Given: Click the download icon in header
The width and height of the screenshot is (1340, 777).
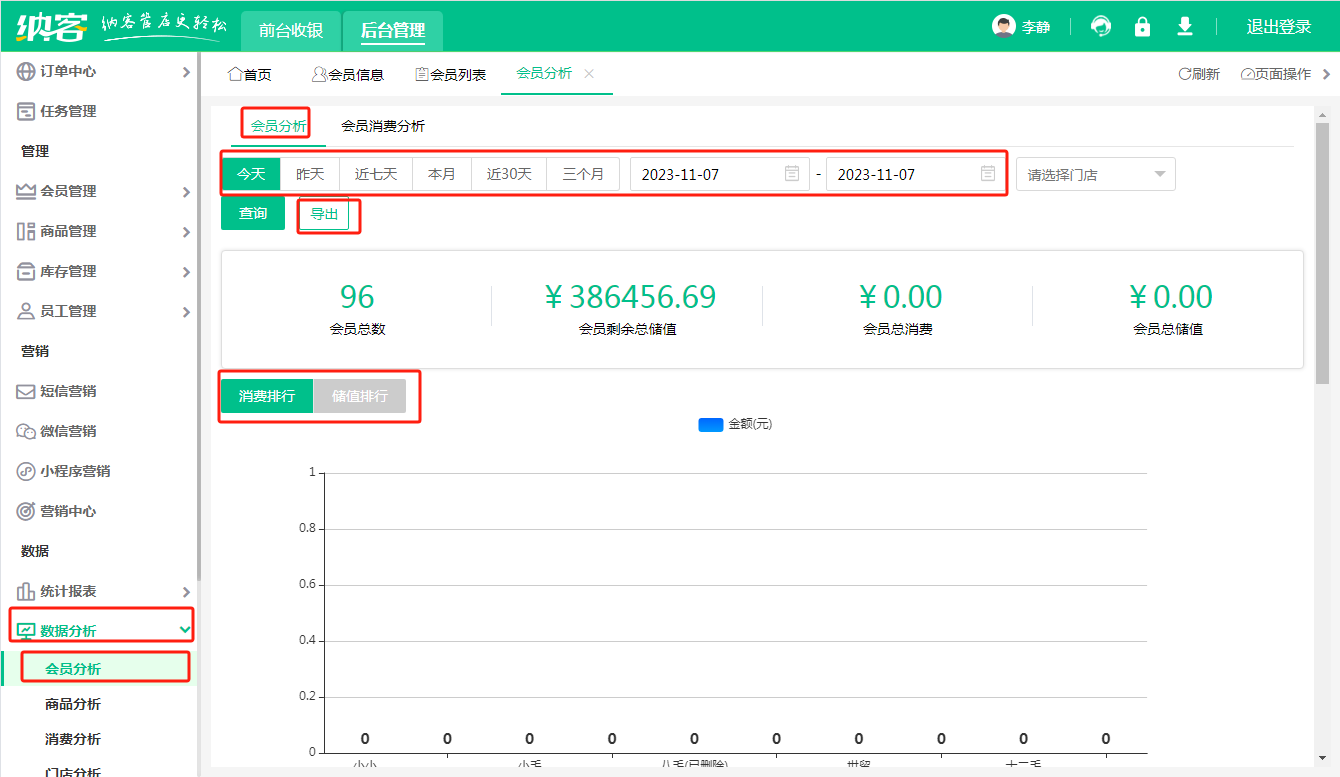Looking at the screenshot, I should 1185,27.
